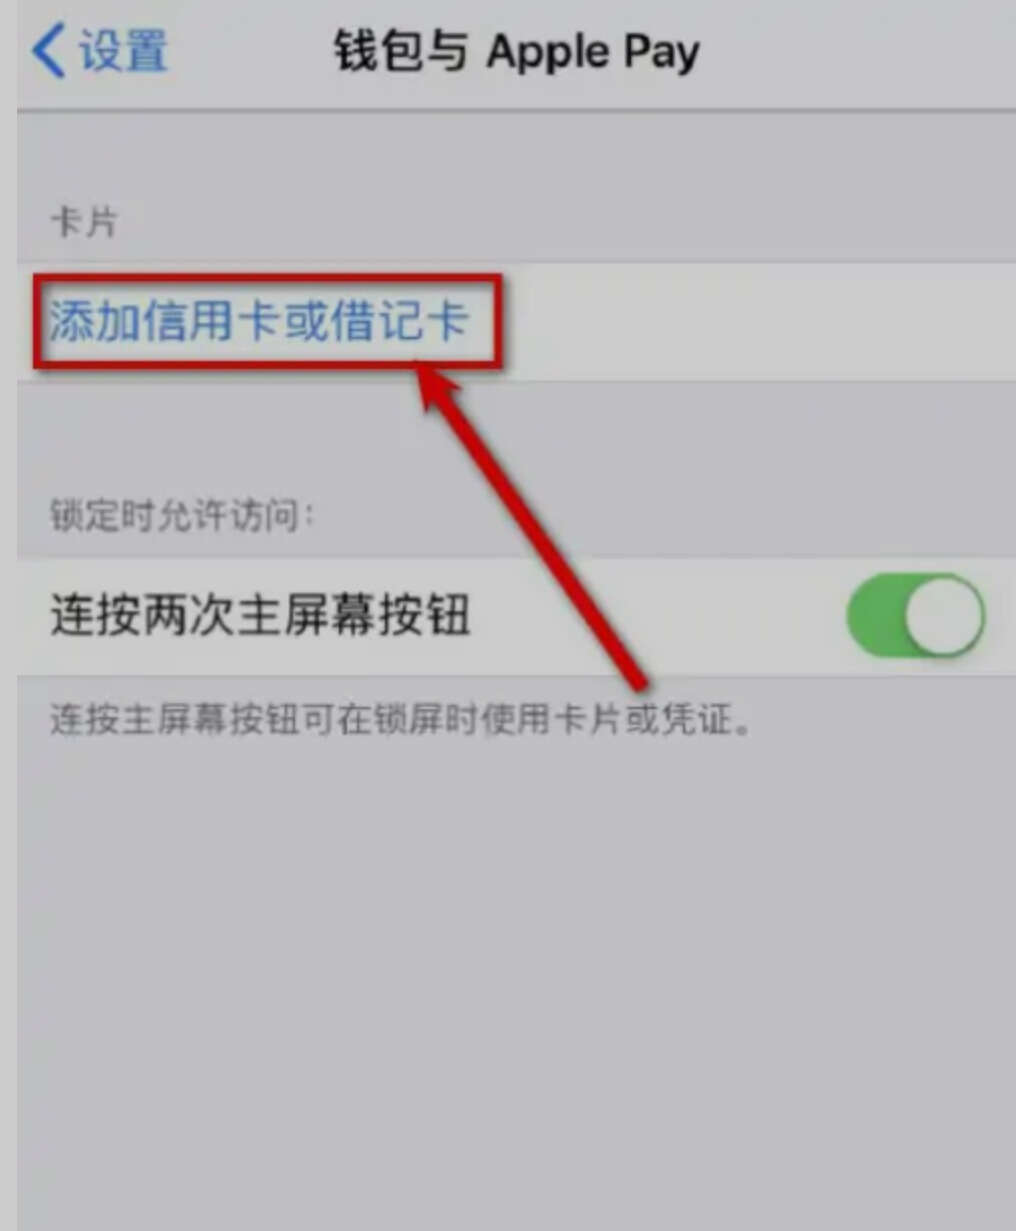Screen dimensions: 1016x1231
Task: Click the white knob of the green switch
Action: tap(944, 614)
